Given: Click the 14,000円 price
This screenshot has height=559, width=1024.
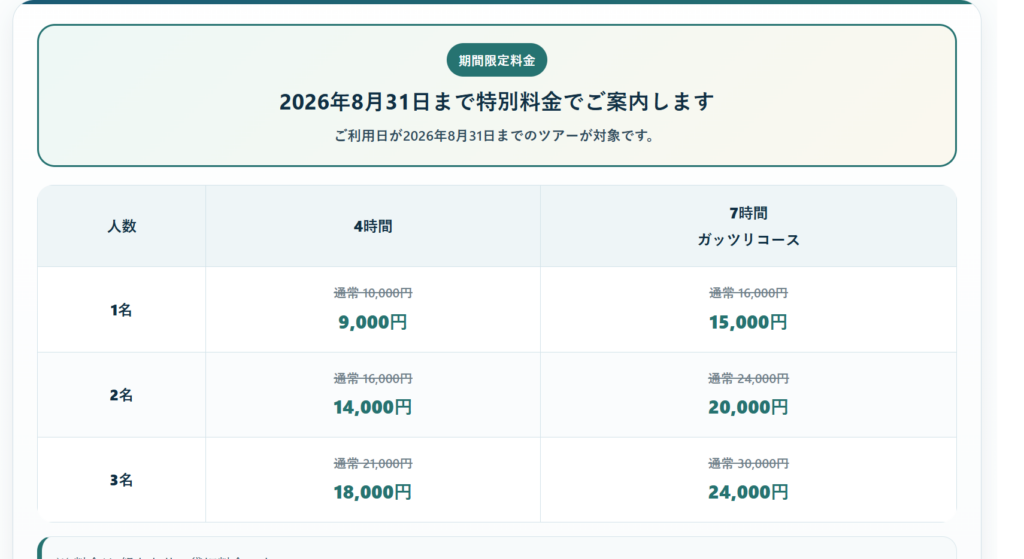Looking at the screenshot, I should tap(373, 407).
